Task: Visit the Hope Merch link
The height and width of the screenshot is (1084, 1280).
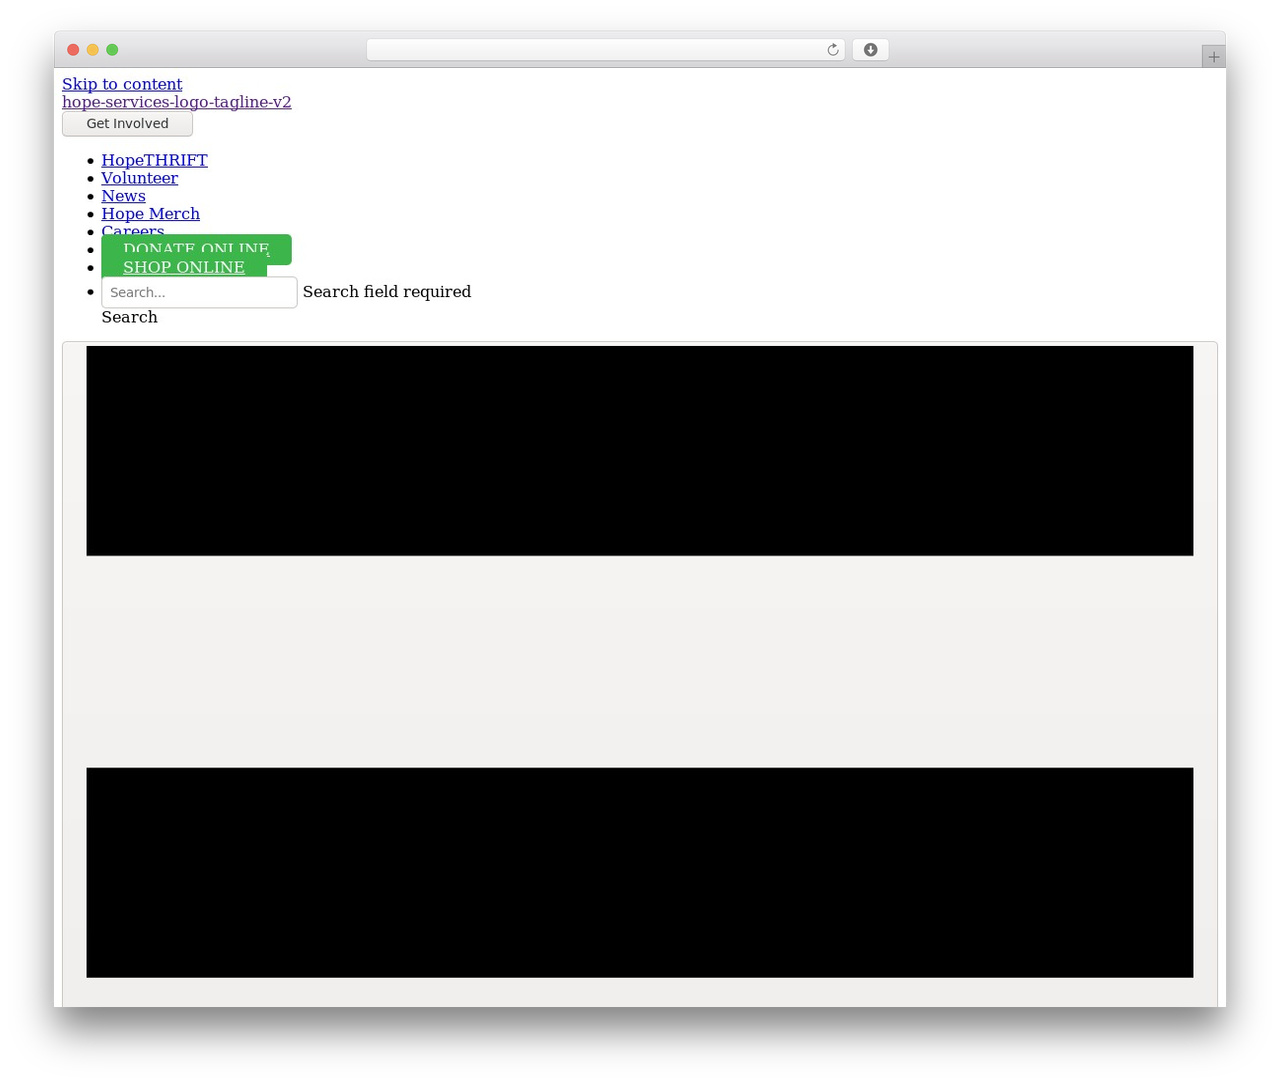Action: pos(150,214)
